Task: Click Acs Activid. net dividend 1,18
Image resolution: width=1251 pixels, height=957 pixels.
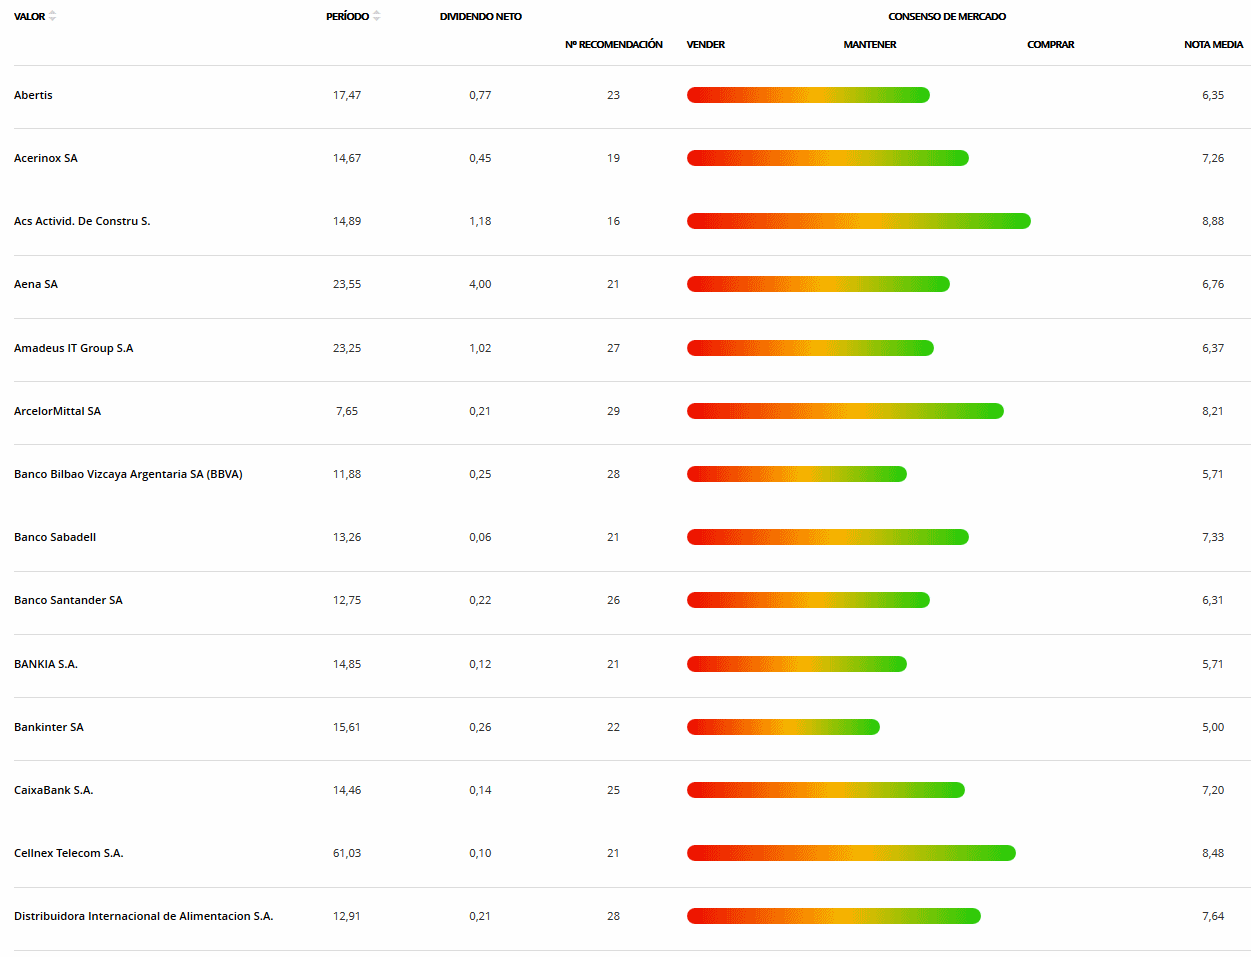Action: (x=480, y=221)
